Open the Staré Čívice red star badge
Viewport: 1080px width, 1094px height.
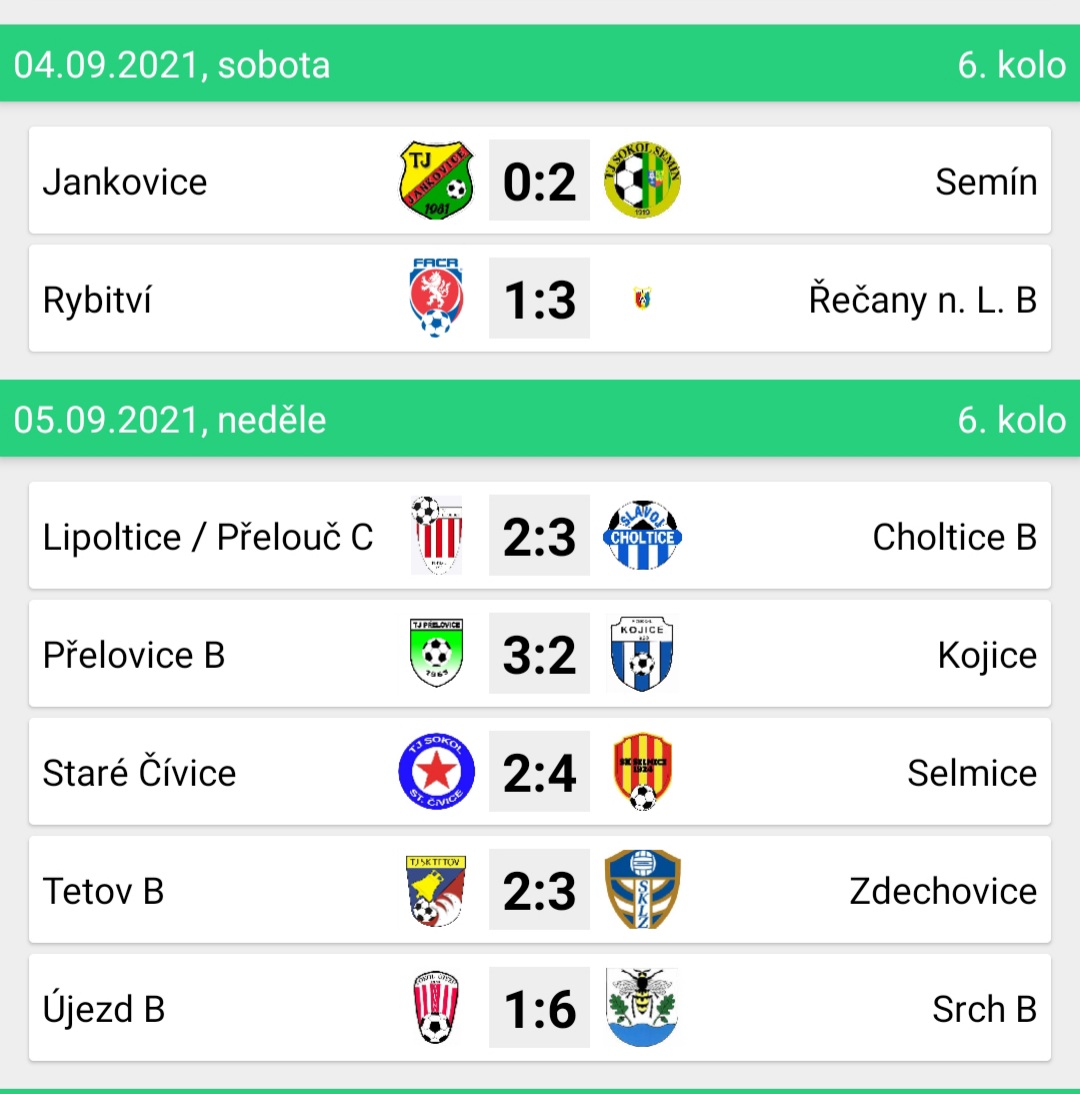click(x=436, y=772)
